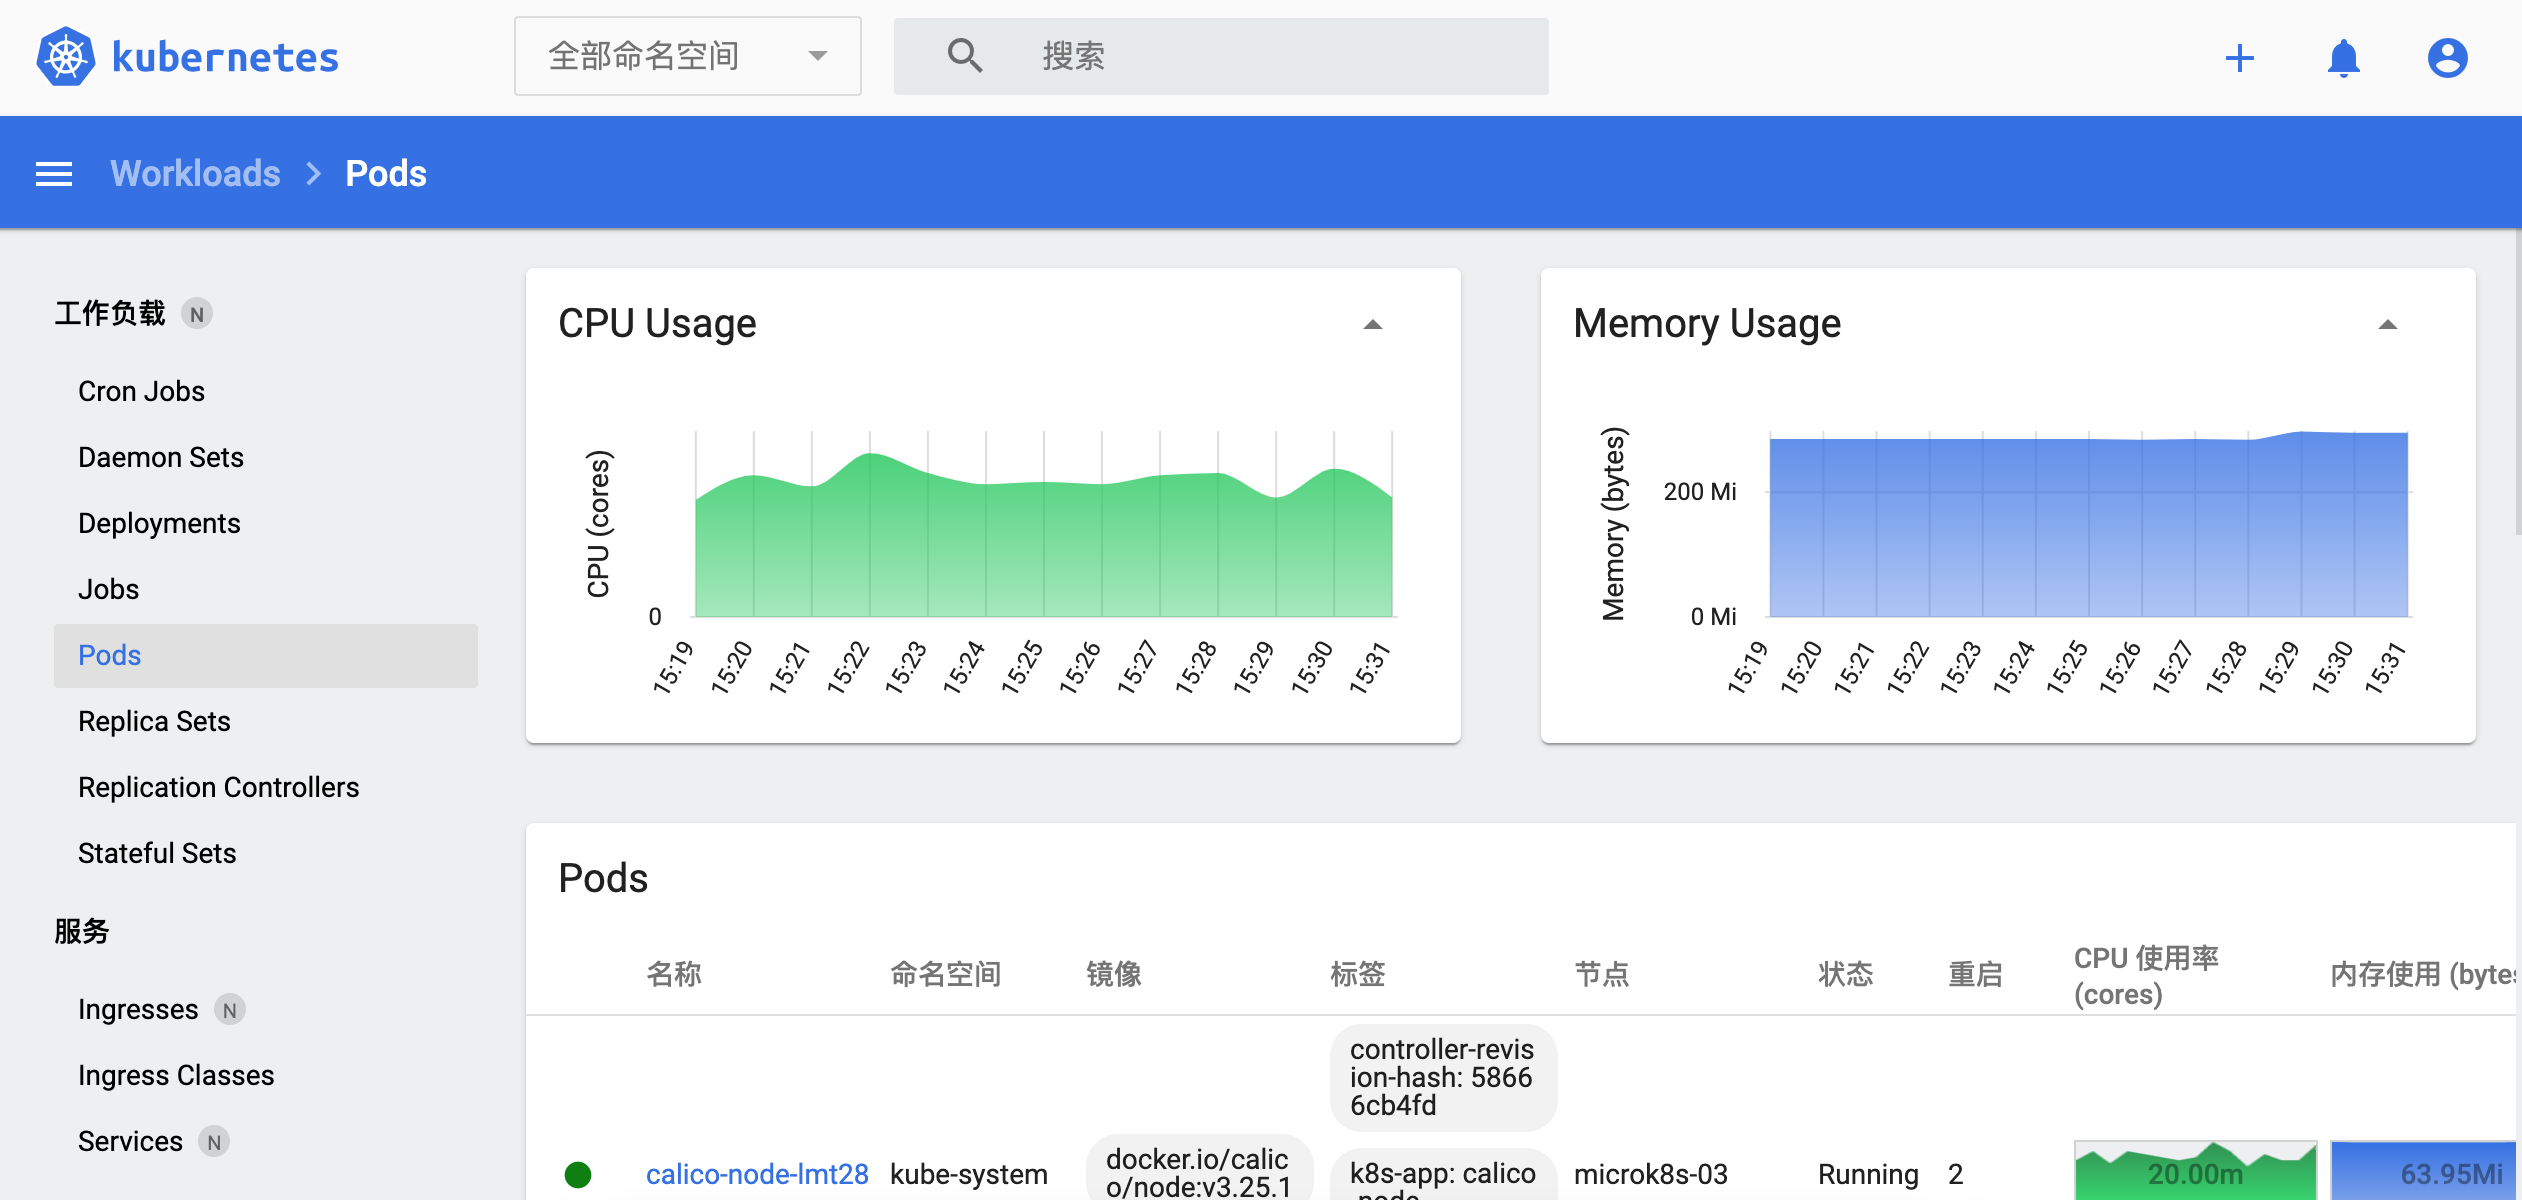Sort by the 名称 column header
The width and height of the screenshot is (2522, 1200).
pyautogui.click(x=674, y=974)
